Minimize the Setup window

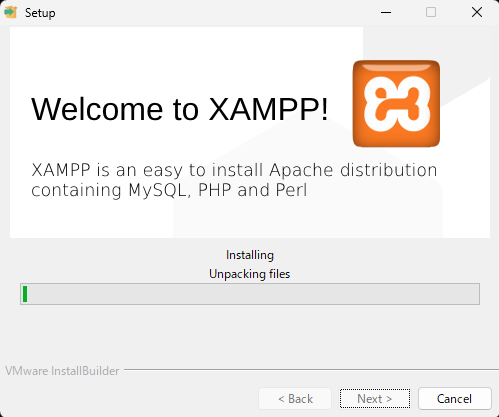386,13
